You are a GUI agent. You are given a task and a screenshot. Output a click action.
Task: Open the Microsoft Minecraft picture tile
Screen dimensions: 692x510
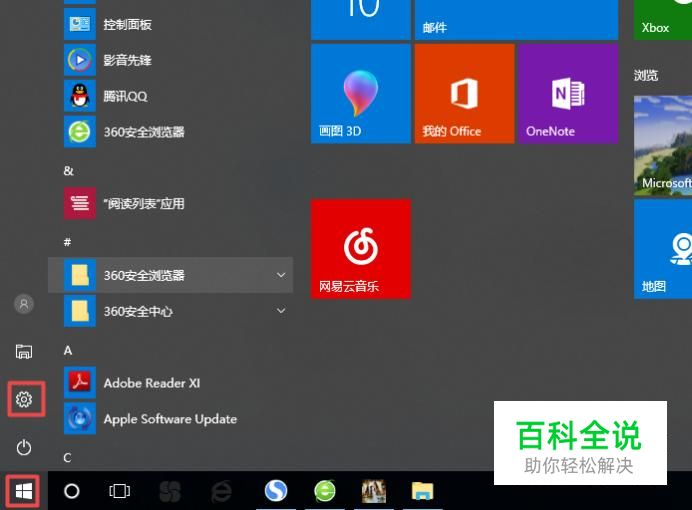[x=663, y=146]
